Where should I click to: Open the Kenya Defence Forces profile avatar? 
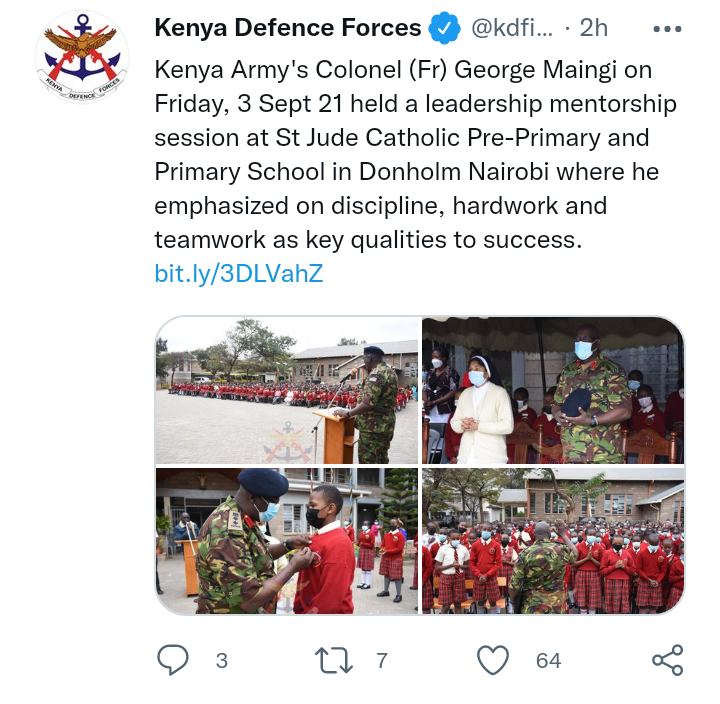[82, 56]
